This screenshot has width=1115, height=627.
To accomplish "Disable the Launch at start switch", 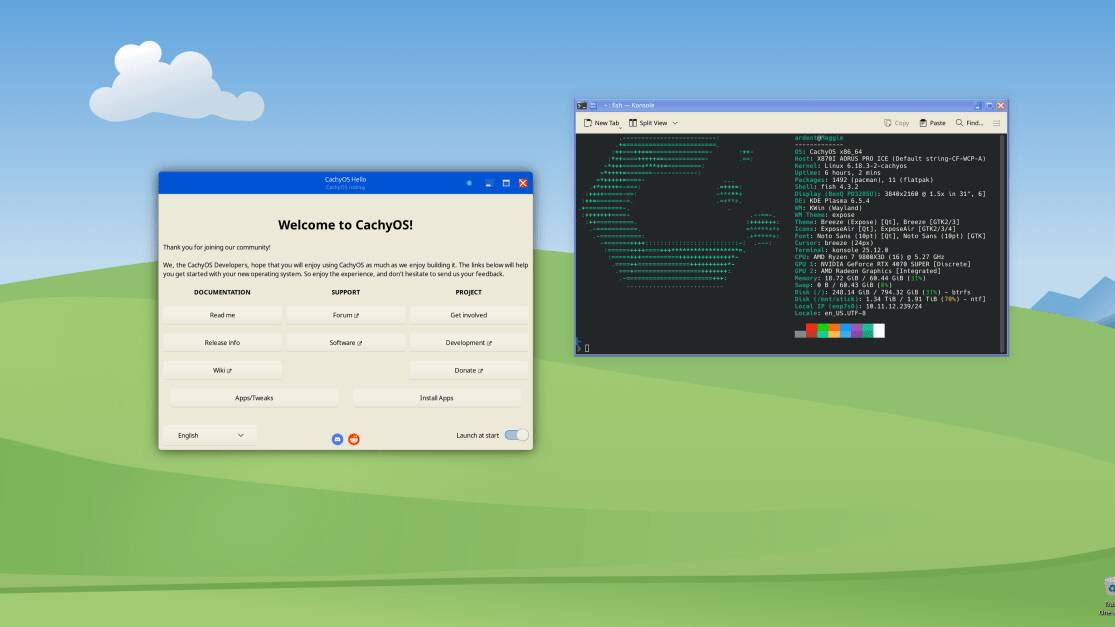I will pyautogui.click(x=516, y=435).
